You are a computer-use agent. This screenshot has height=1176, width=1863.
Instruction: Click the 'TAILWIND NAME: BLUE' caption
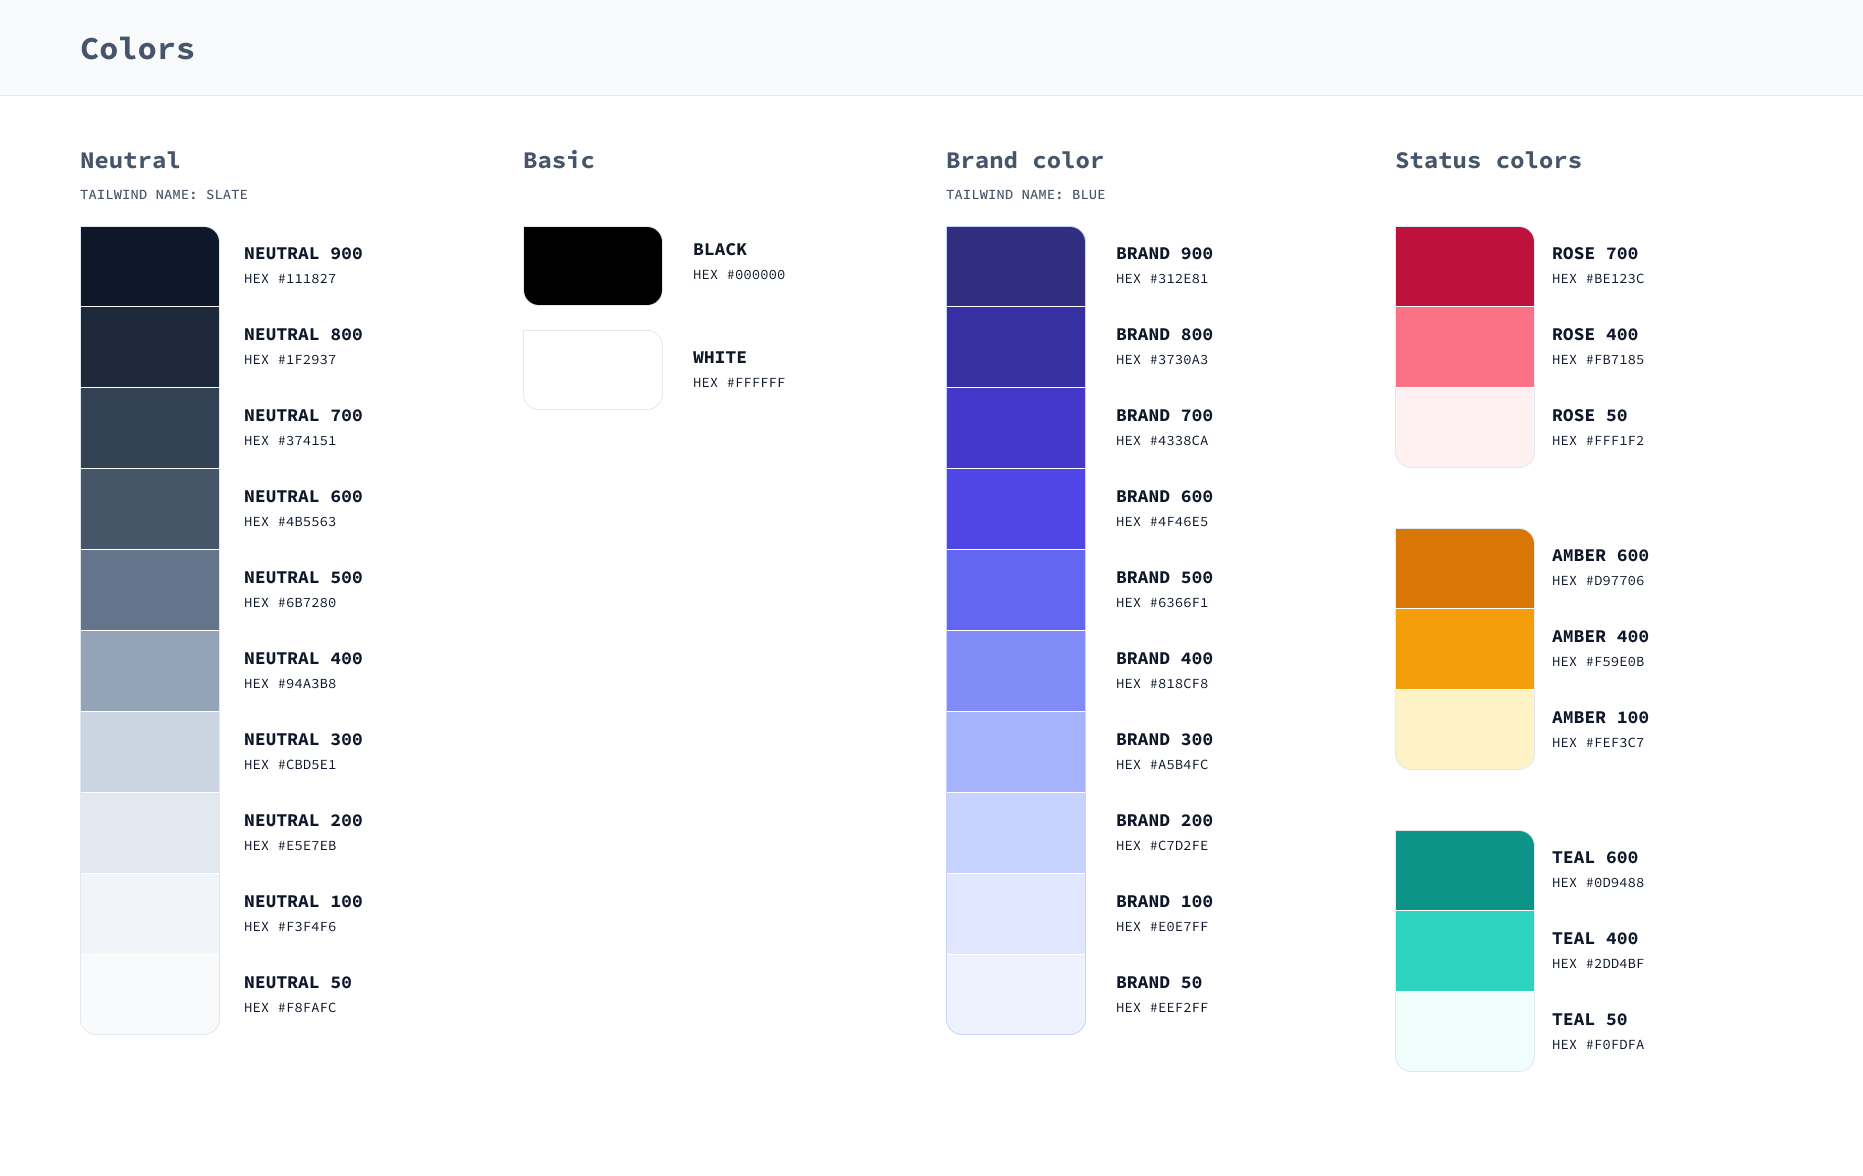1026,195
